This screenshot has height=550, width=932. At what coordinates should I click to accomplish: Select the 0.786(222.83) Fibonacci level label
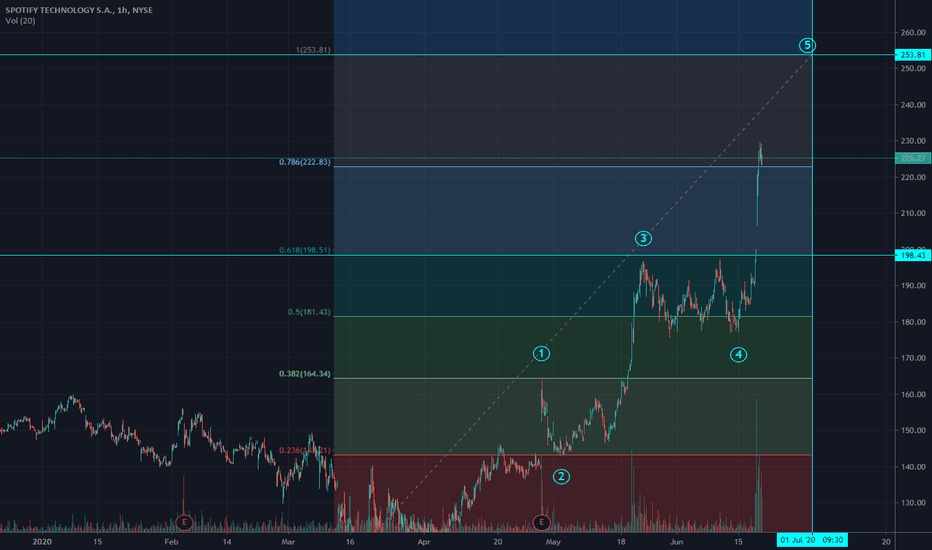coord(305,162)
